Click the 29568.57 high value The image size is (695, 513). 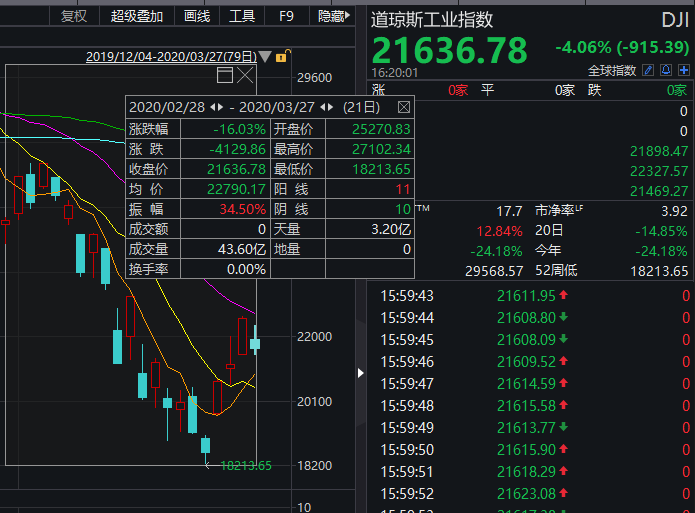click(494, 271)
